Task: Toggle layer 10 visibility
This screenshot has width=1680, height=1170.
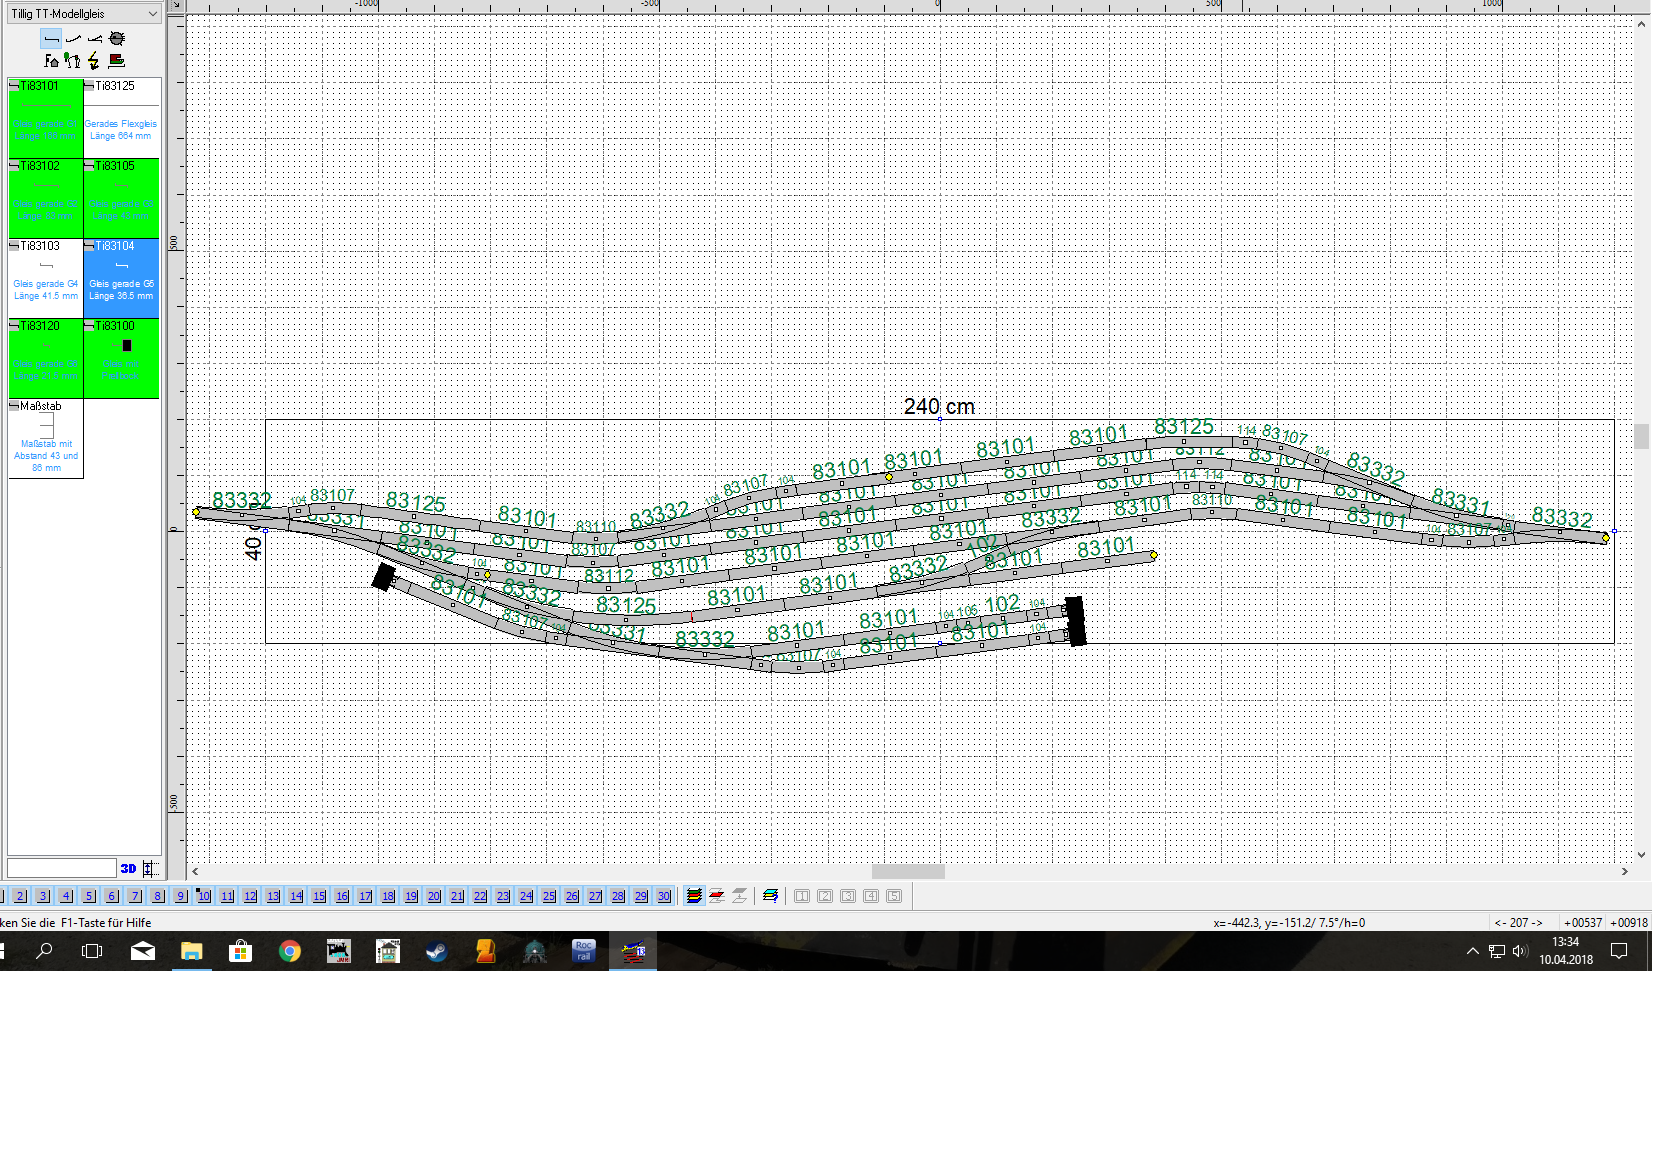Action: (x=204, y=896)
